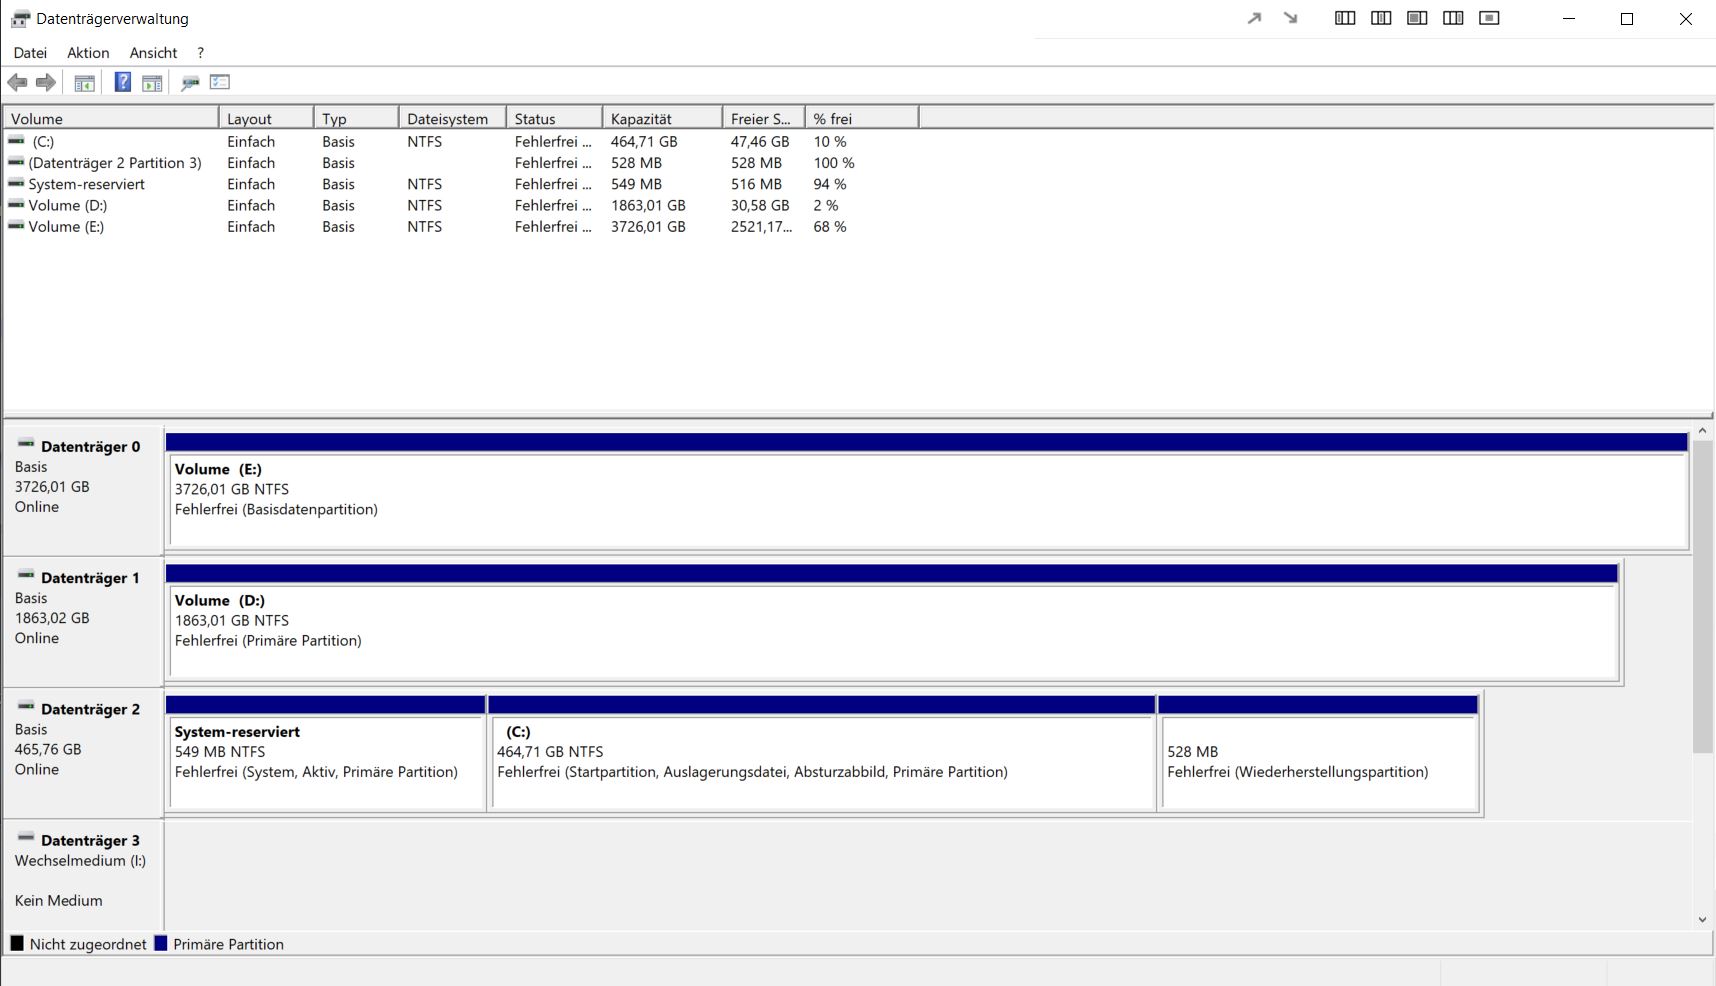Sort by the Volume column header
Image resolution: width=1716 pixels, height=986 pixels.
(111, 118)
